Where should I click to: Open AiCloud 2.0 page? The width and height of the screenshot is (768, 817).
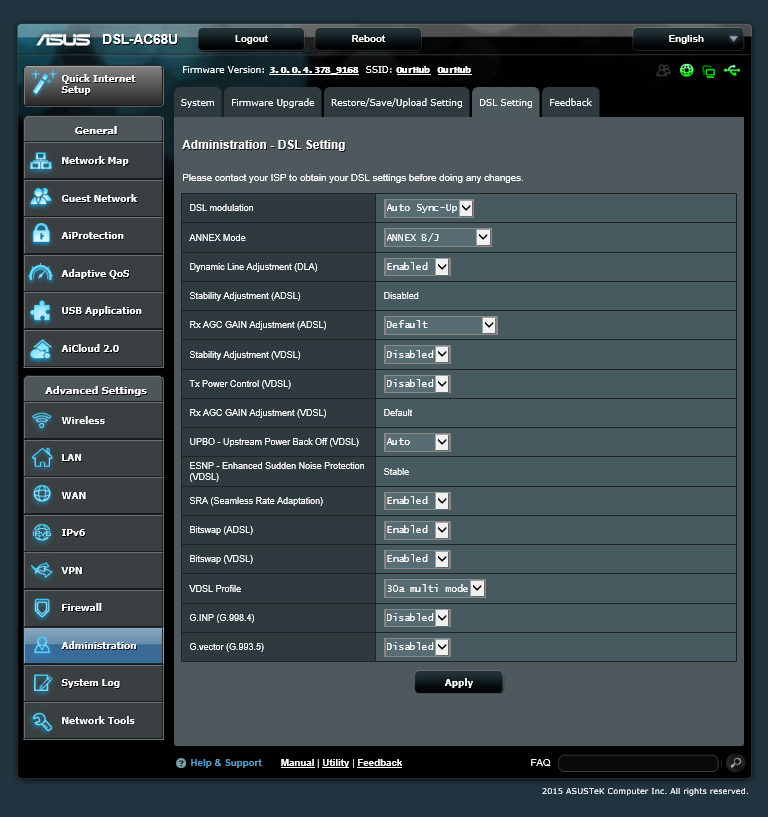[94, 349]
